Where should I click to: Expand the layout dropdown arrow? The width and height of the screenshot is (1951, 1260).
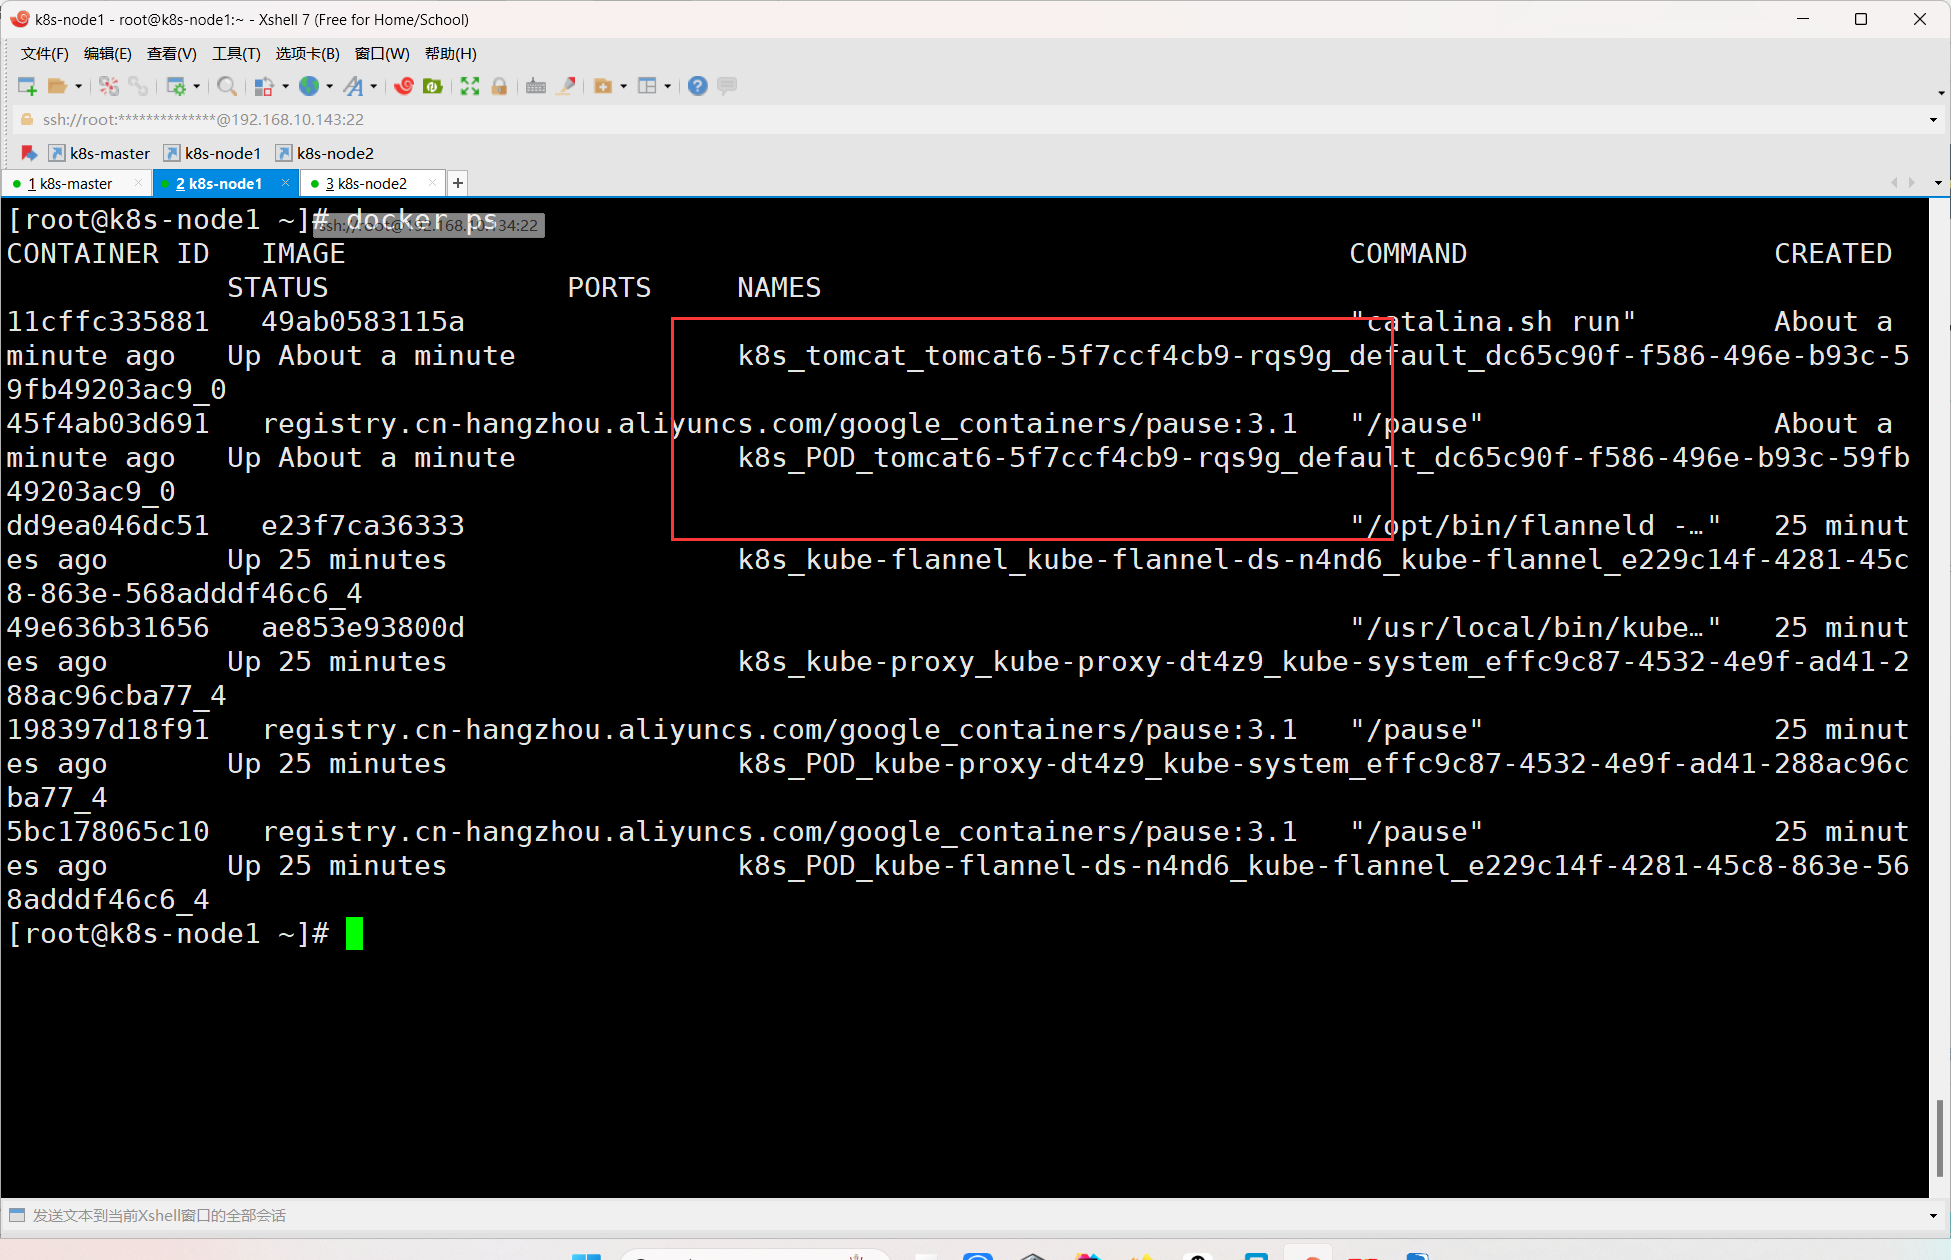(667, 86)
